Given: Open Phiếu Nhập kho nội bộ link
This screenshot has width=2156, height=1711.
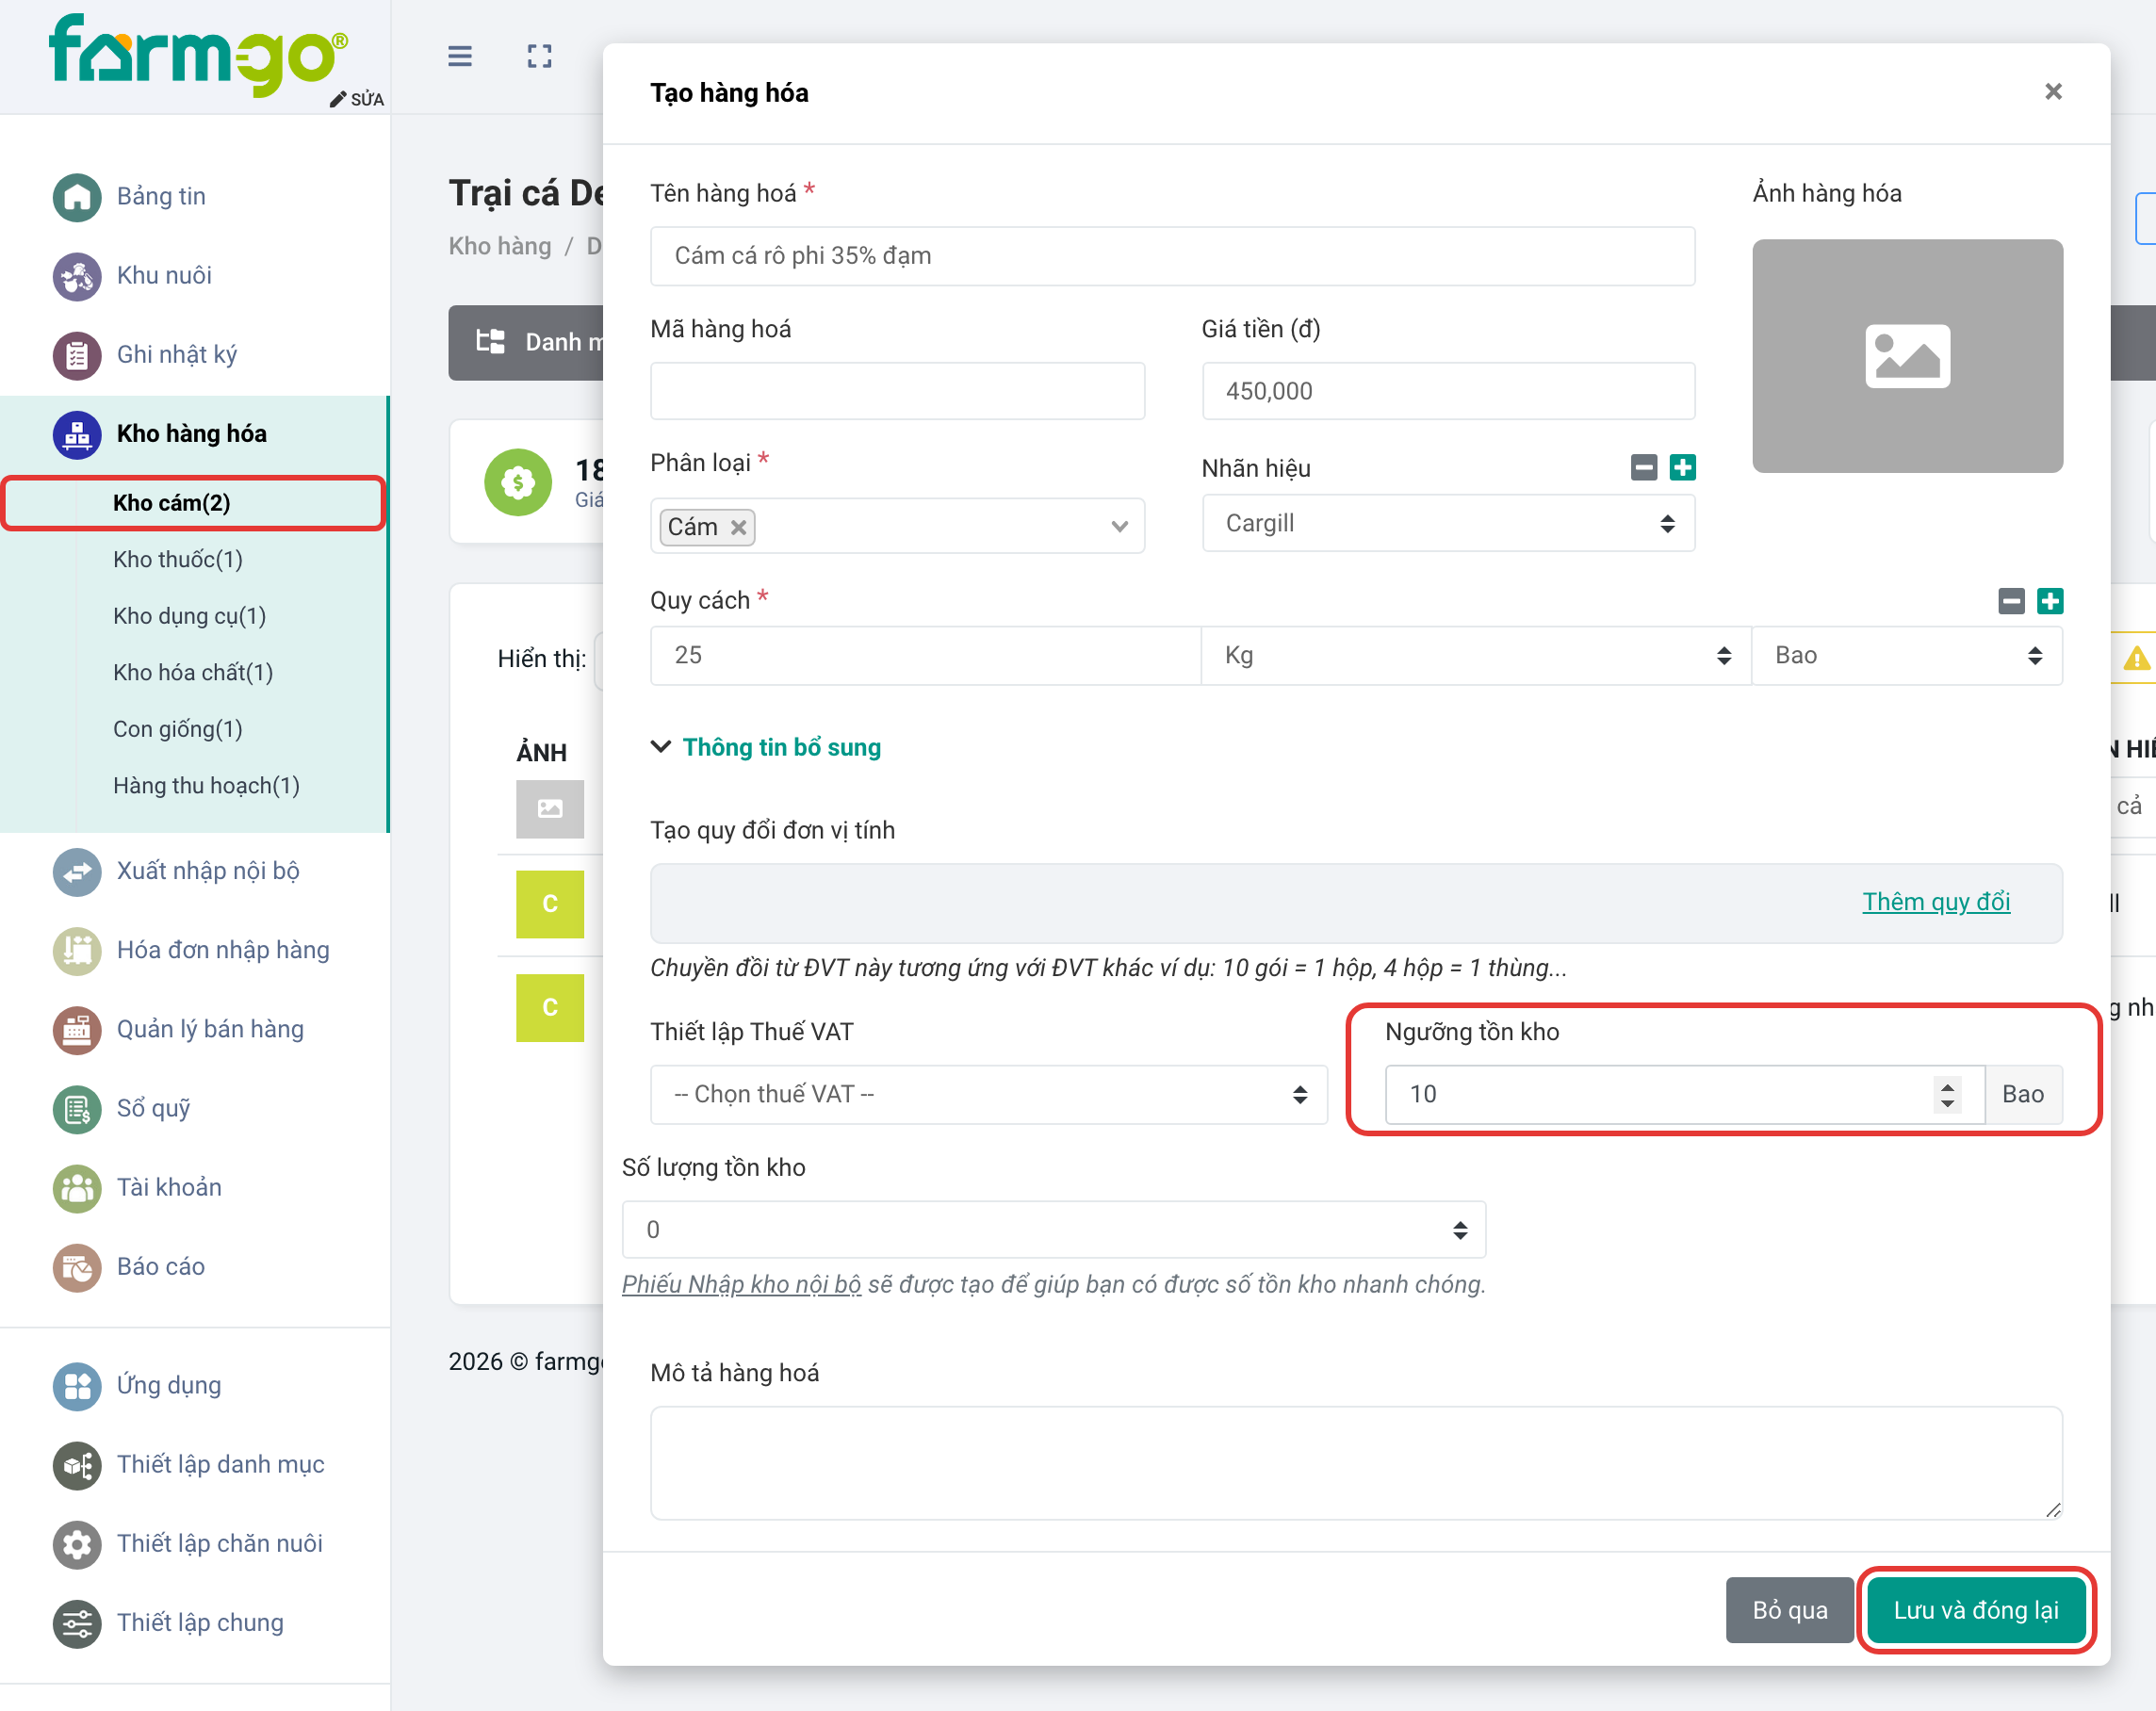Looking at the screenshot, I should click(x=741, y=1284).
